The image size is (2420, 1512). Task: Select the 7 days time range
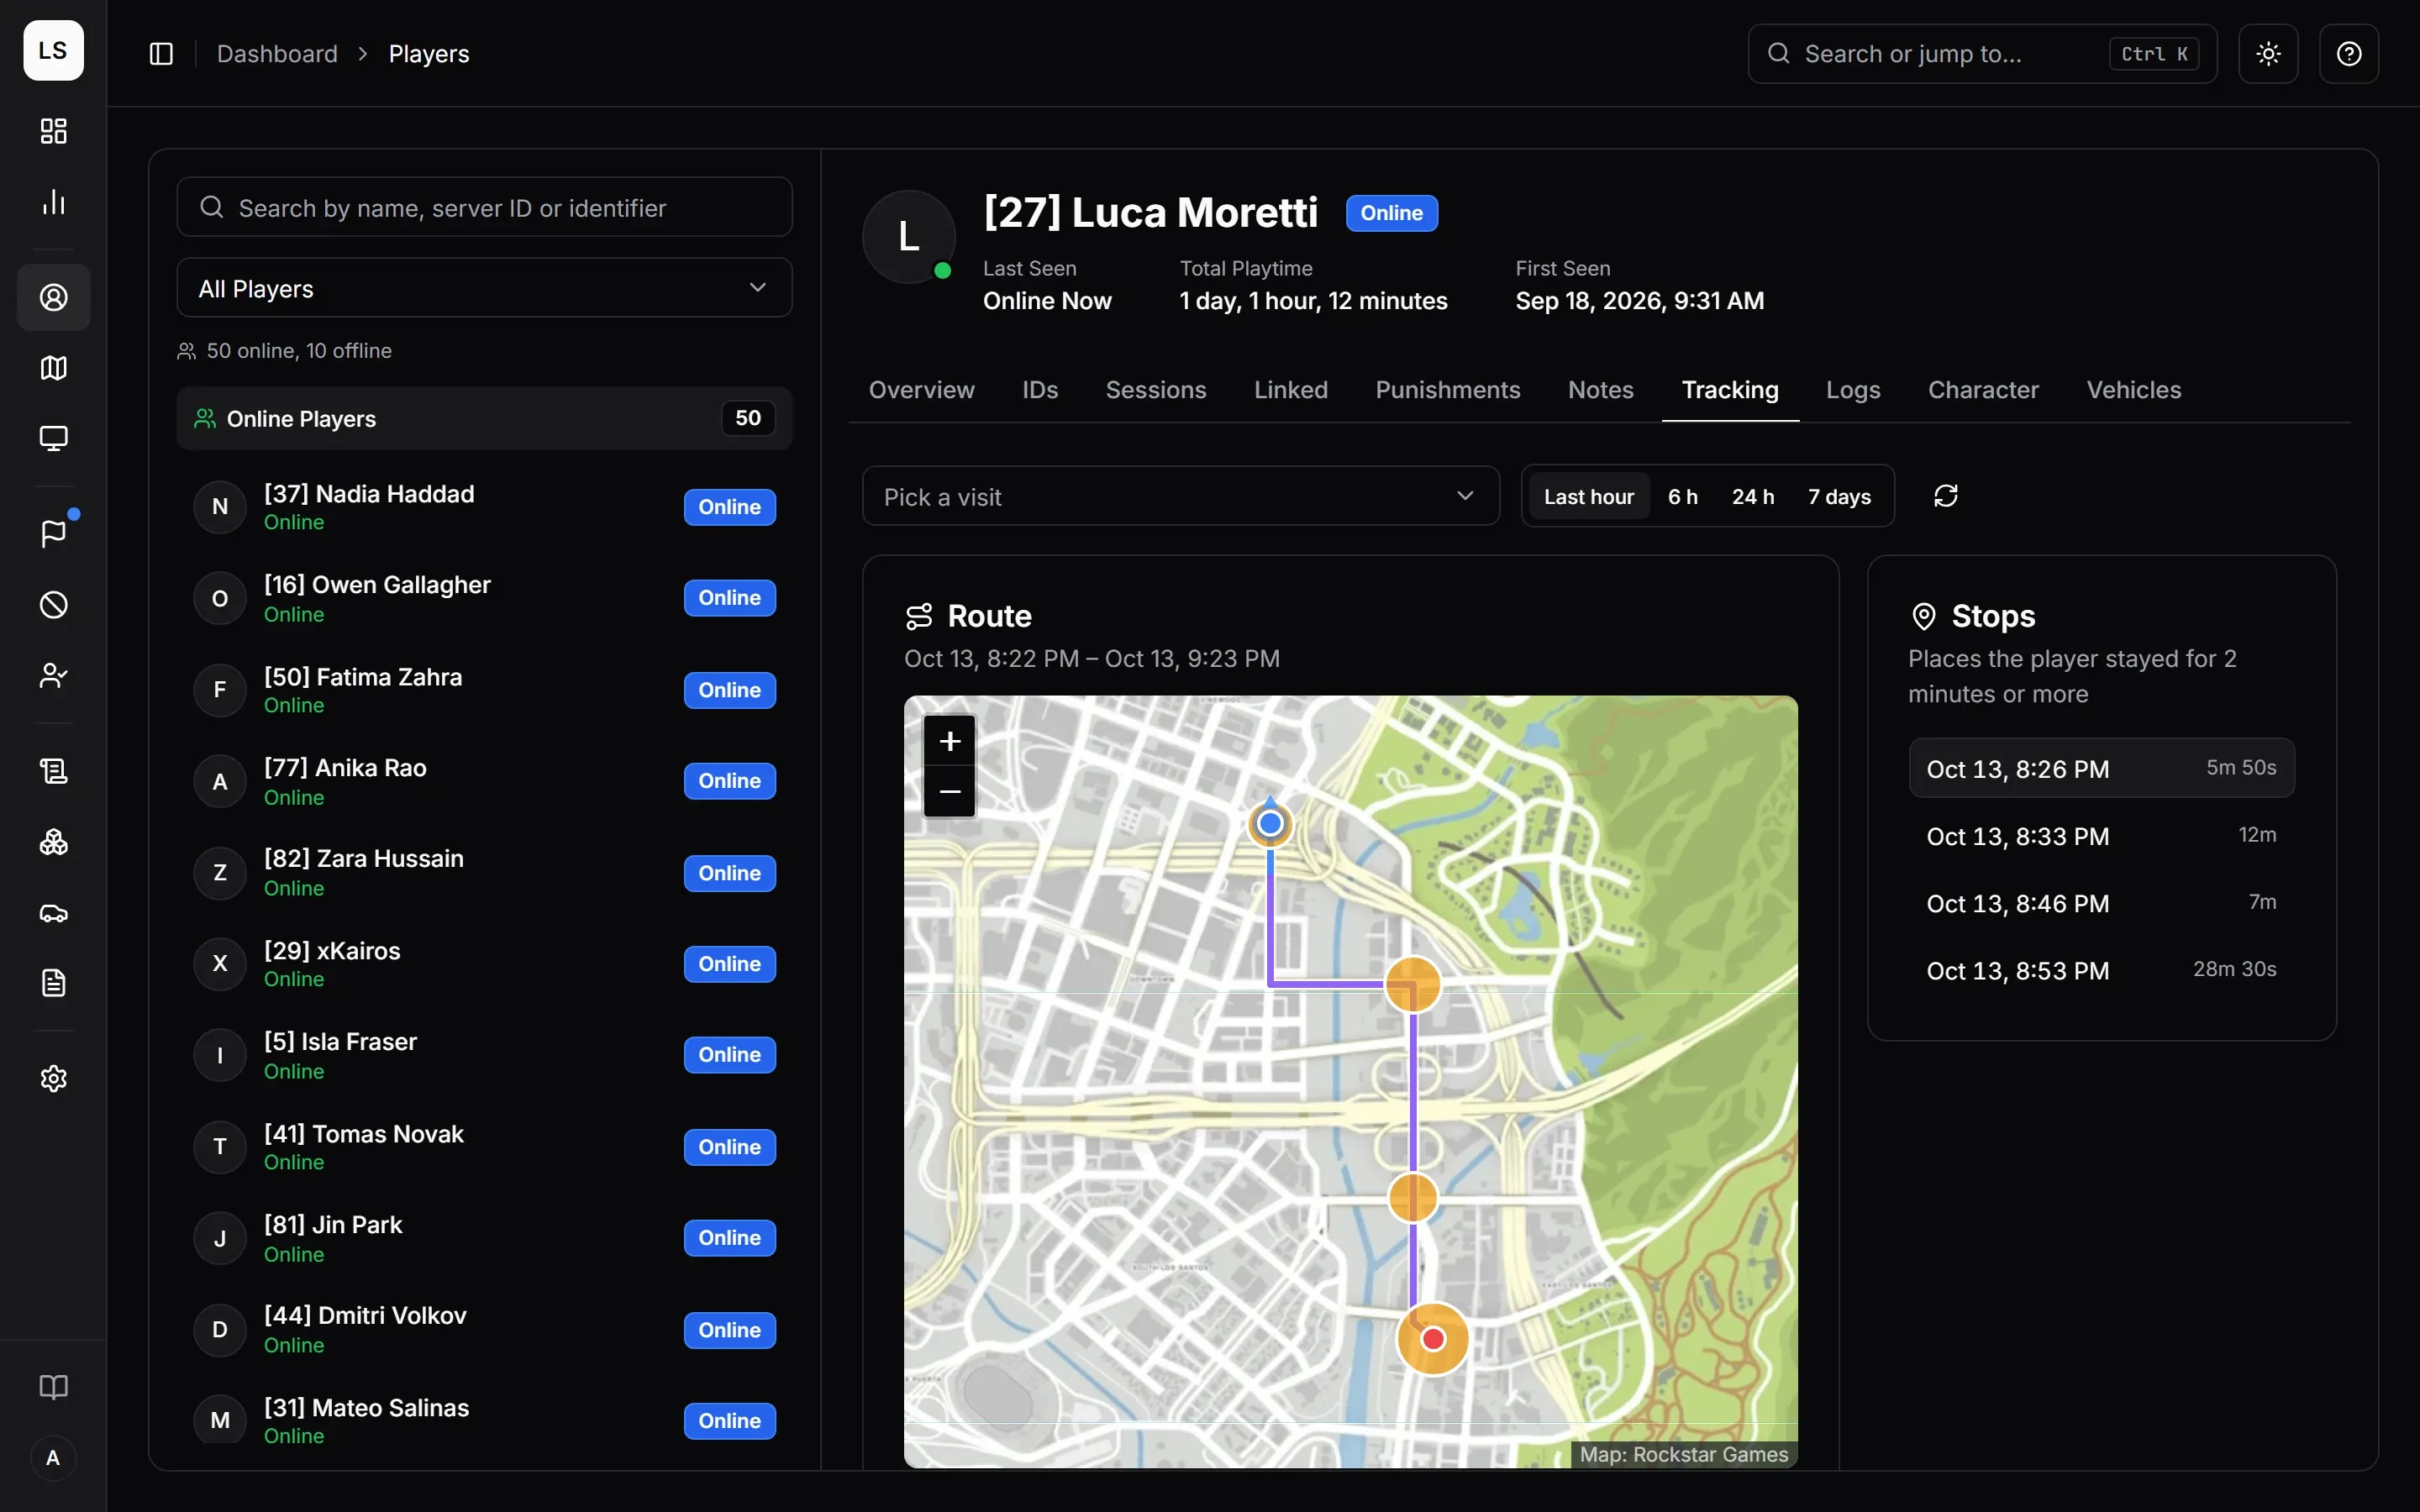[x=1839, y=497]
